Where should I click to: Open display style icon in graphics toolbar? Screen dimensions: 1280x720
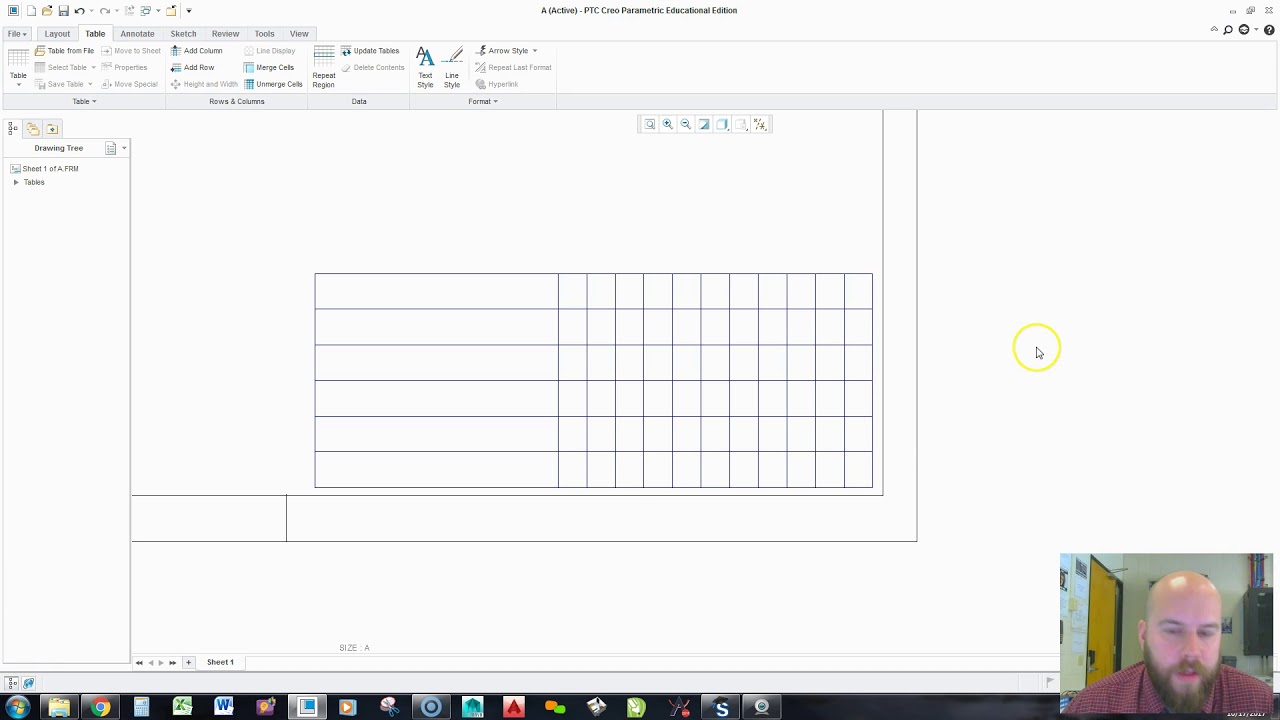click(722, 124)
